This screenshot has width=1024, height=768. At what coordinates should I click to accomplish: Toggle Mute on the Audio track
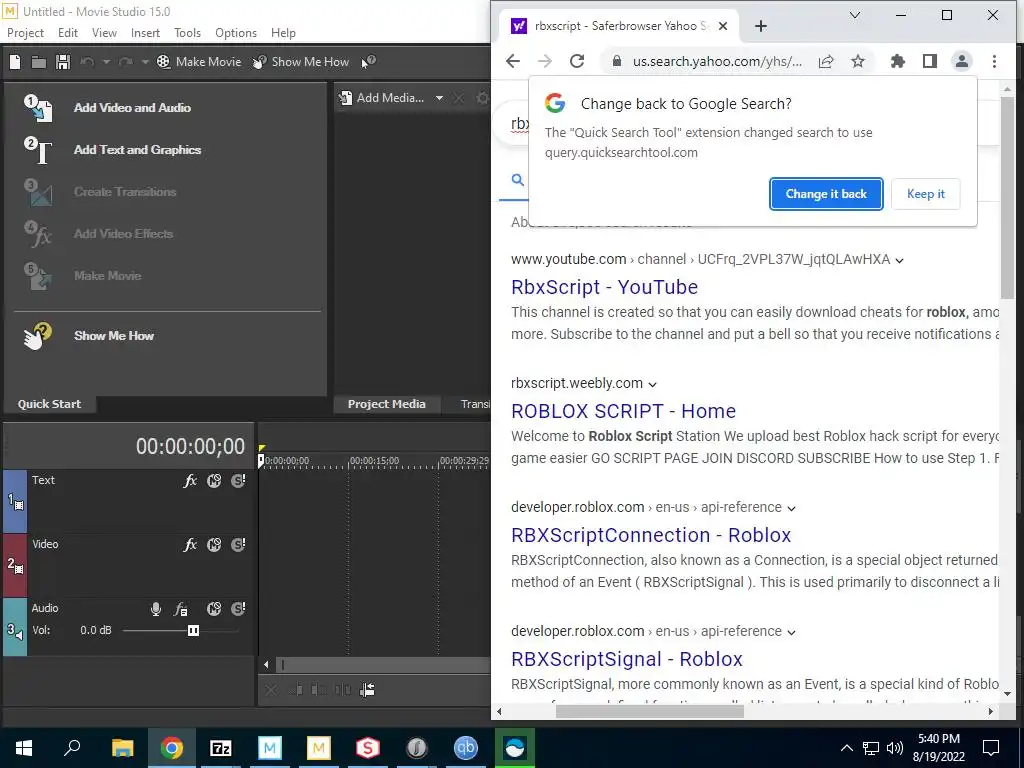pyautogui.click(x=214, y=609)
